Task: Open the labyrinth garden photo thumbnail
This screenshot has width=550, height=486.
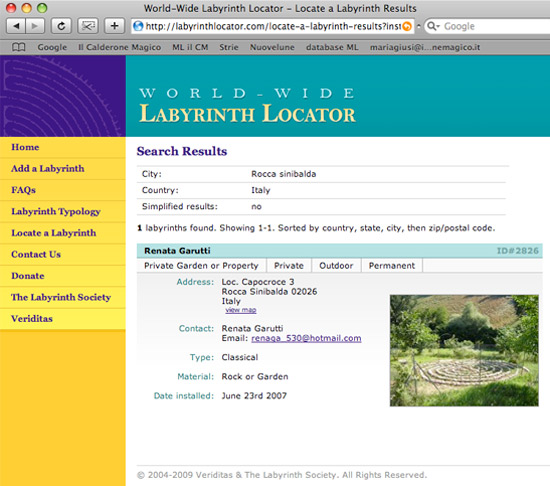Action: pos(464,351)
